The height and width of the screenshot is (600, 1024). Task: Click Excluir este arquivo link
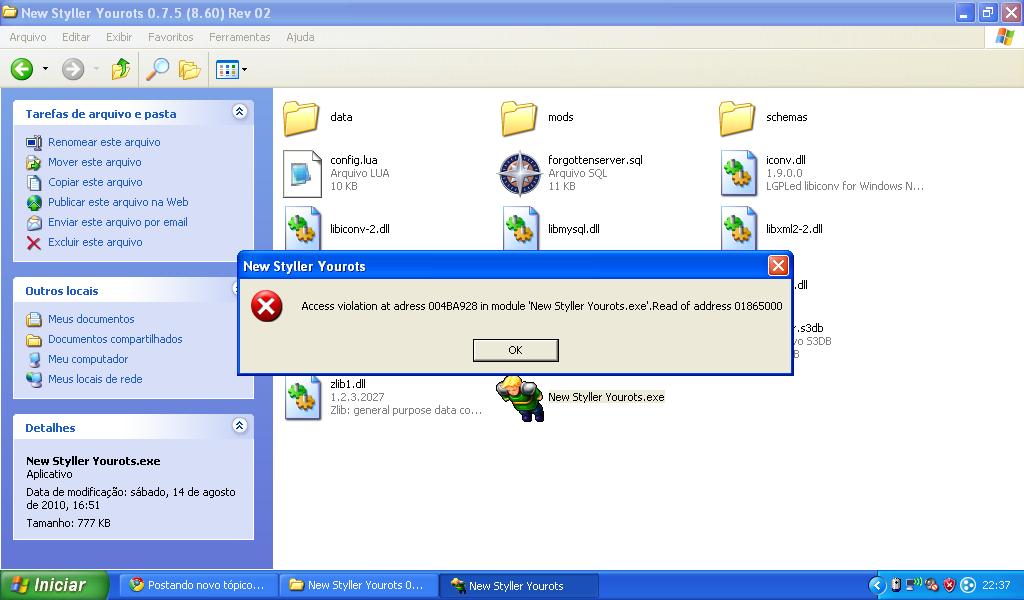click(95, 242)
